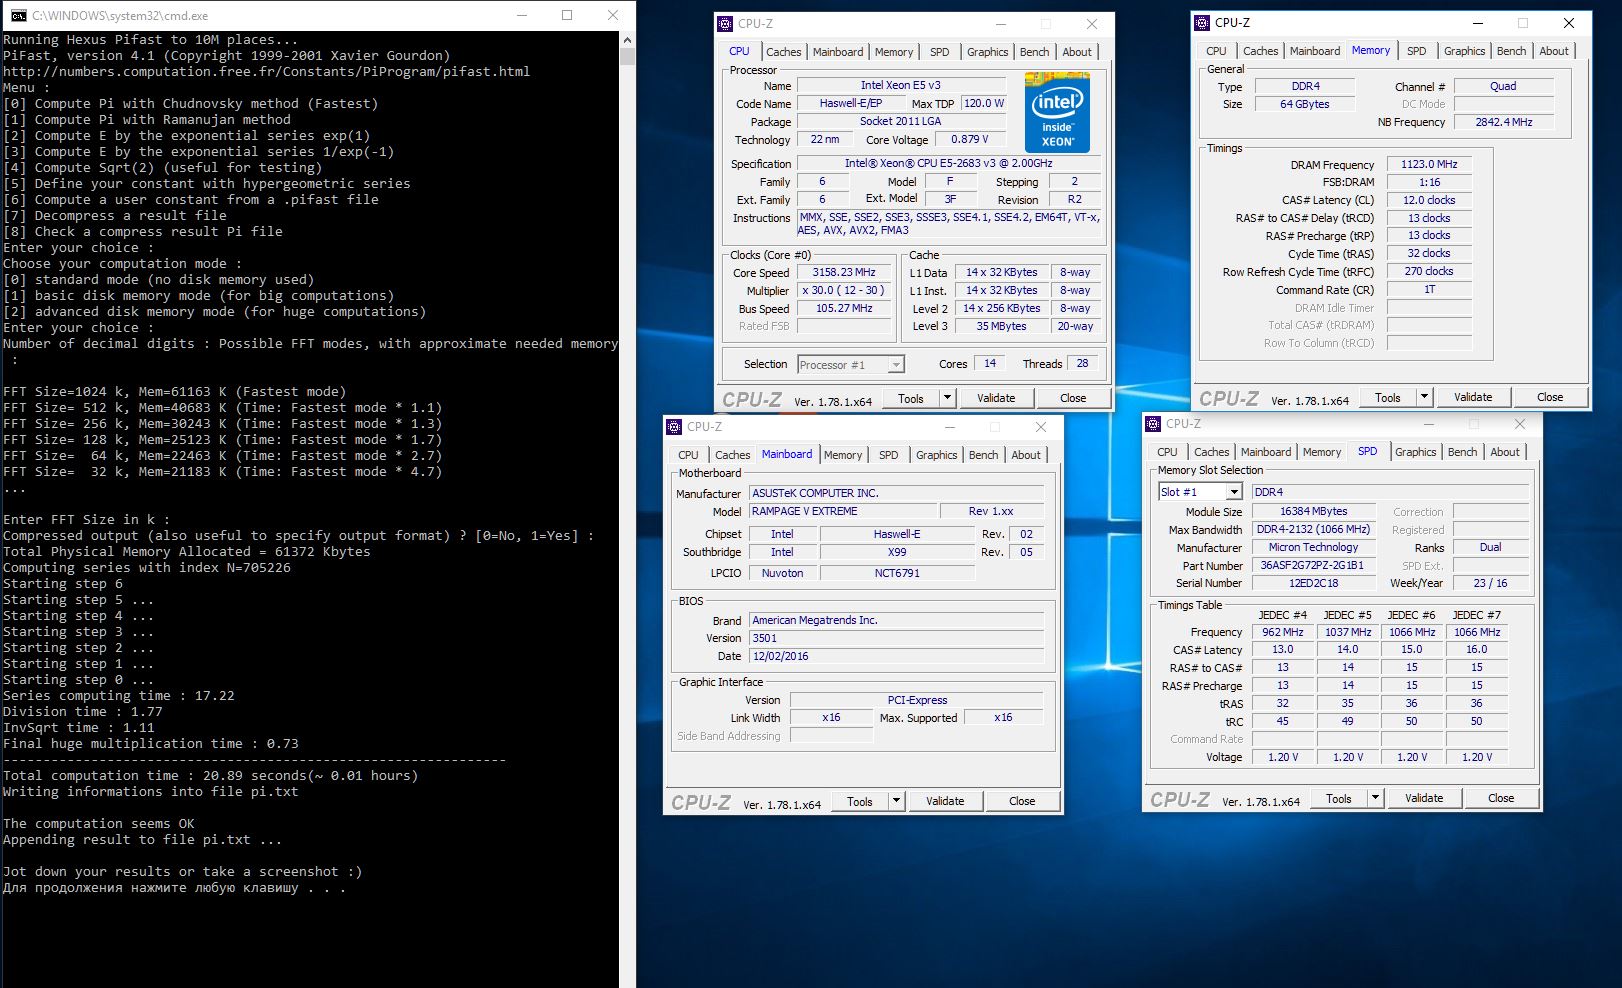The height and width of the screenshot is (988, 1622).
Task: Click Validate button in Memory window
Action: pos(1473,397)
